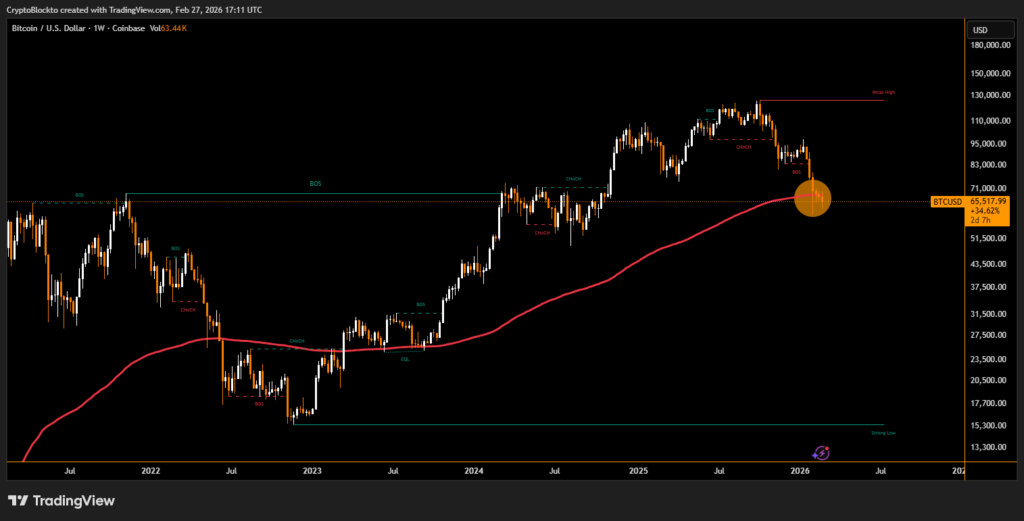Image resolution: width=1024 pixels, height=521 pixels.
Task: Click the 2022 label on time axis
Action: (151, 468)
